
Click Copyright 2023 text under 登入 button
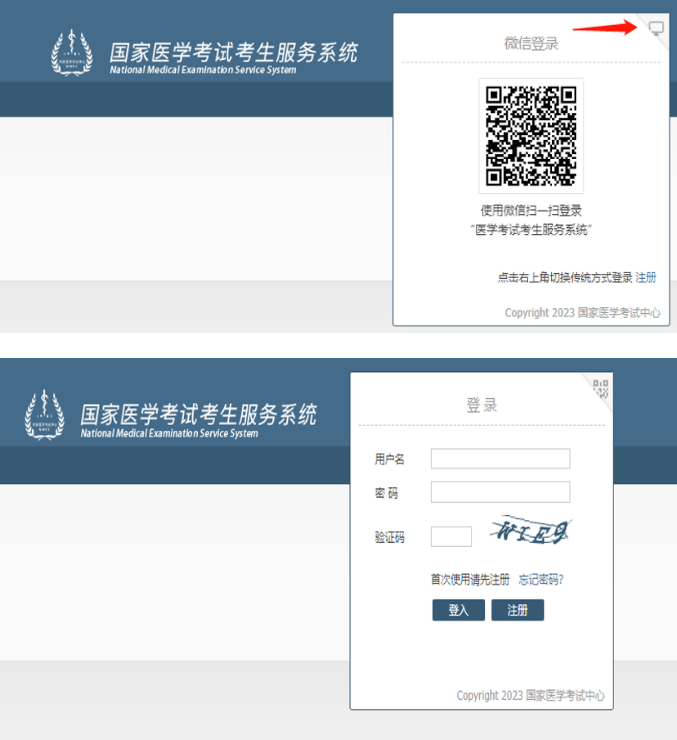coord(530,695)
